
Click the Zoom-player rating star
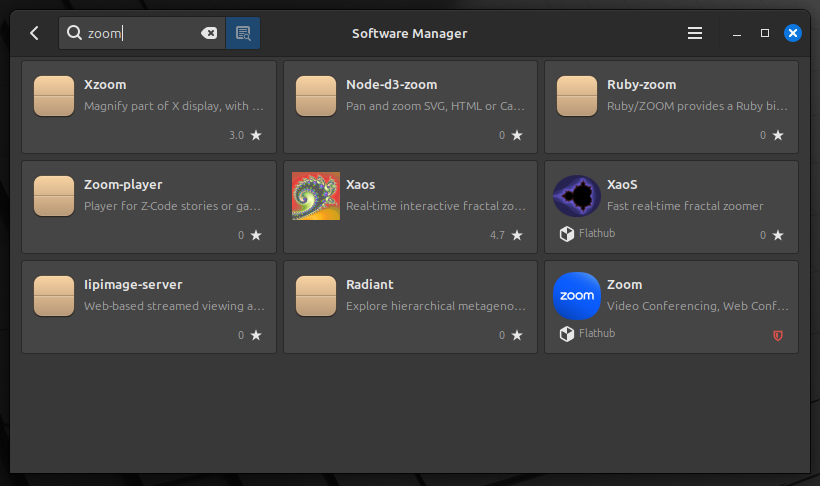[256, 235]
